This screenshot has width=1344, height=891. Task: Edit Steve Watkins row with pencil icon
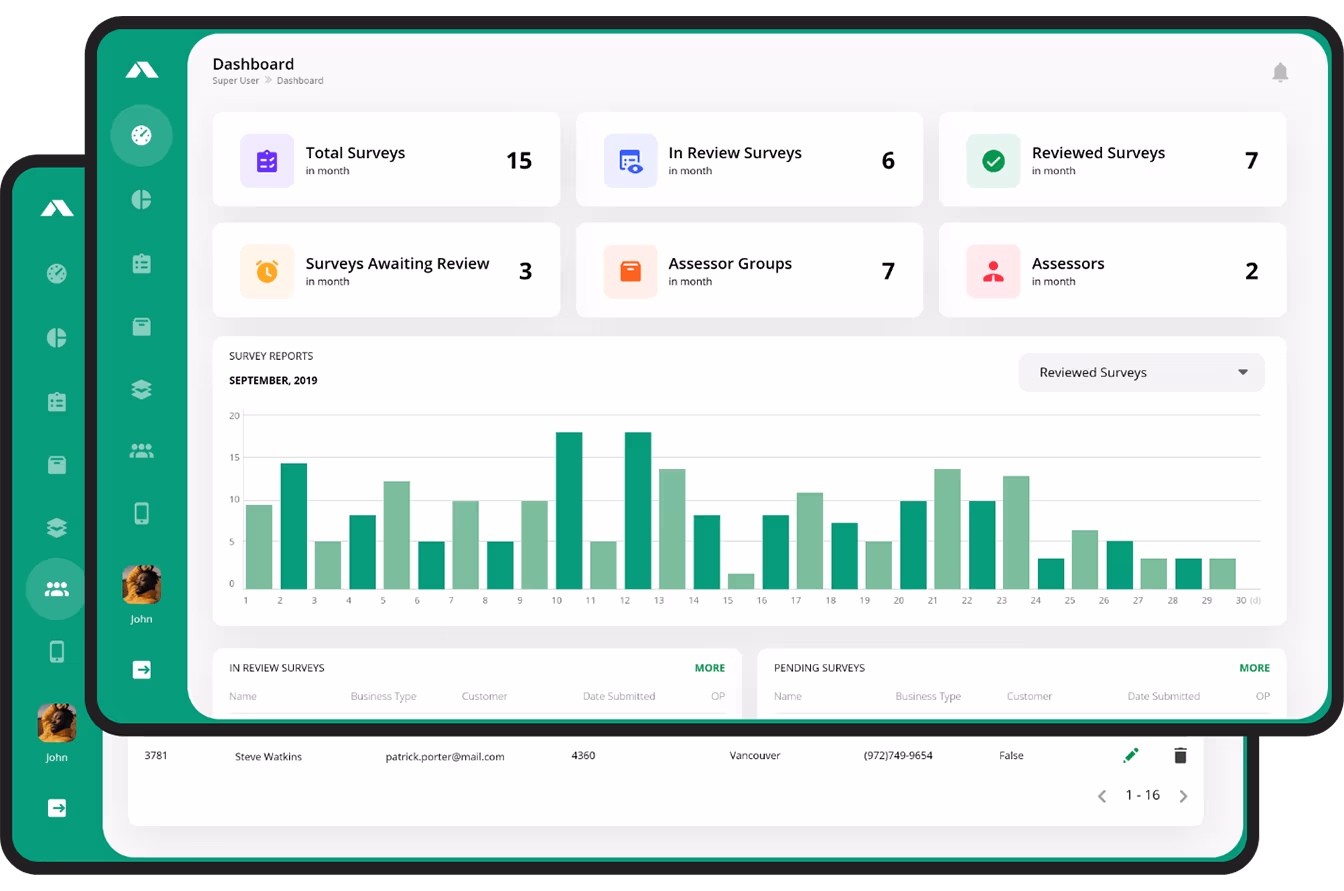pos(1131,756)
